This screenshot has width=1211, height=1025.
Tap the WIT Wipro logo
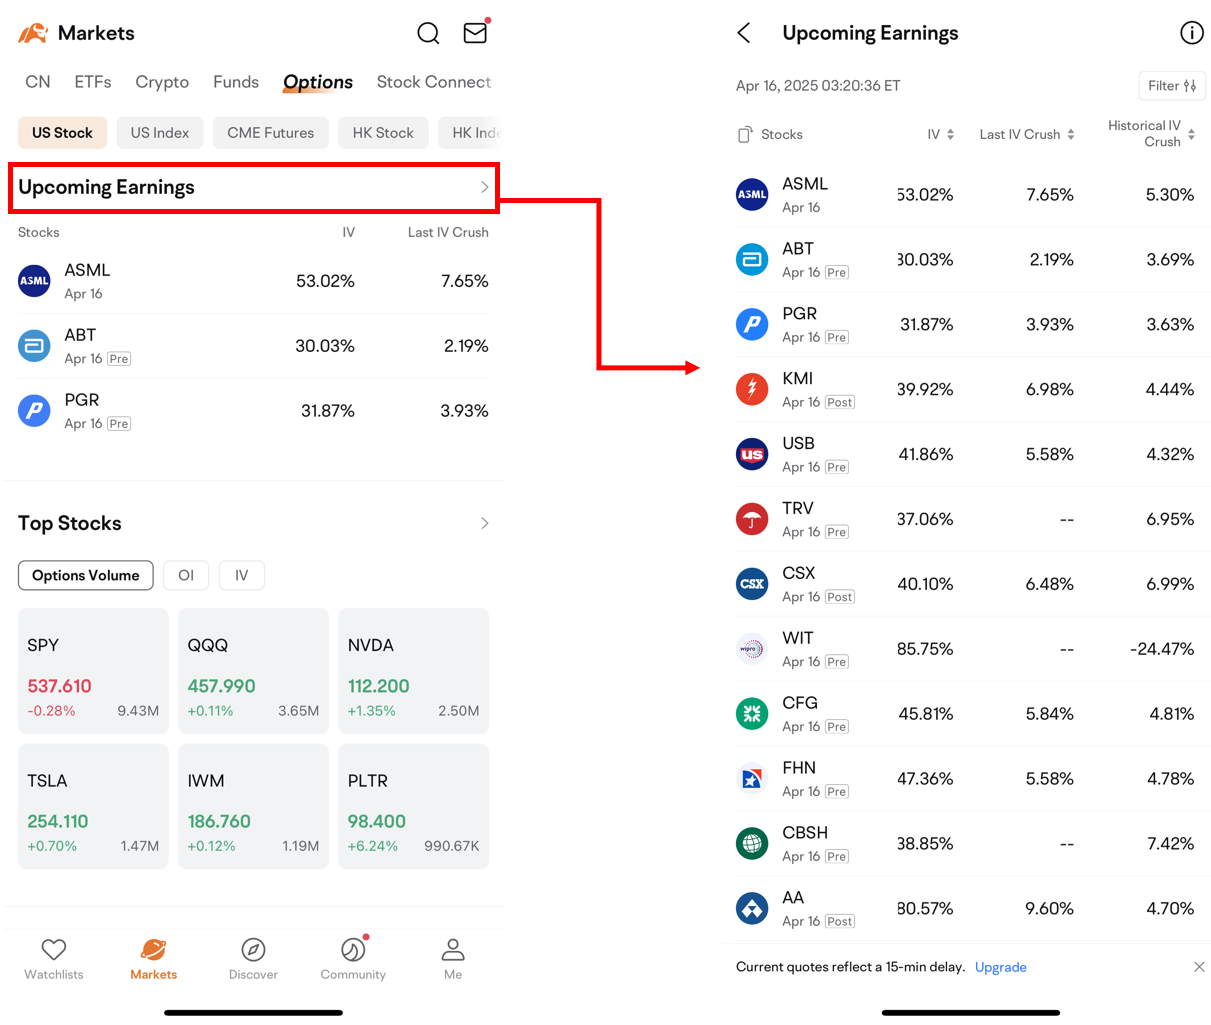752,649
